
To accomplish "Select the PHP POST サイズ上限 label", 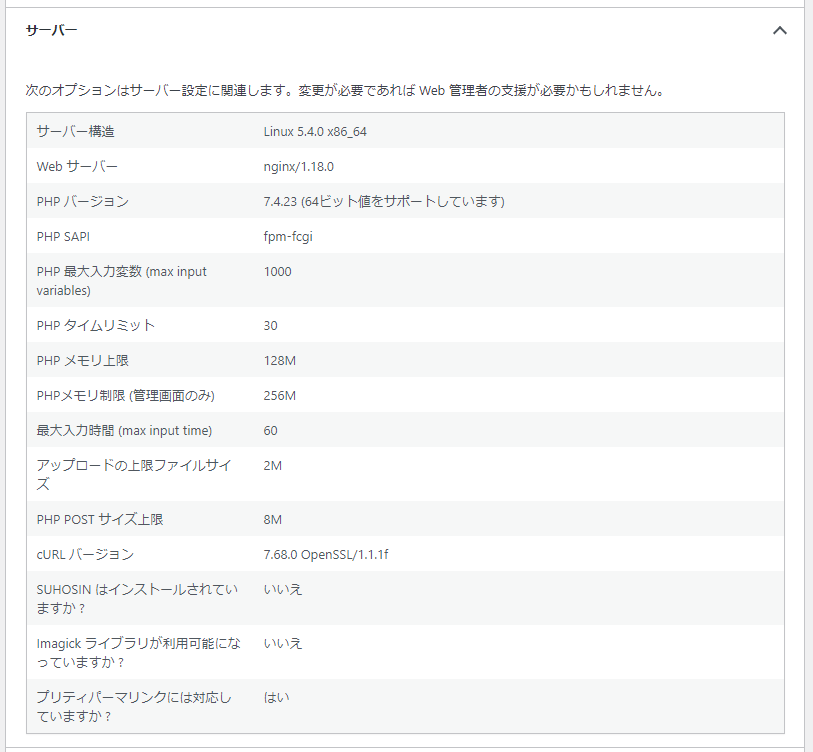I will pos(100,519).
